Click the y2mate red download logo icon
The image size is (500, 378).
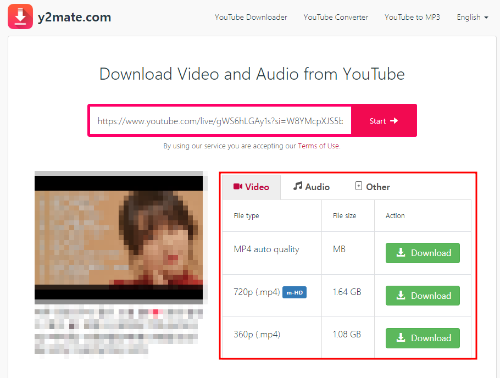tap(20, 17)
